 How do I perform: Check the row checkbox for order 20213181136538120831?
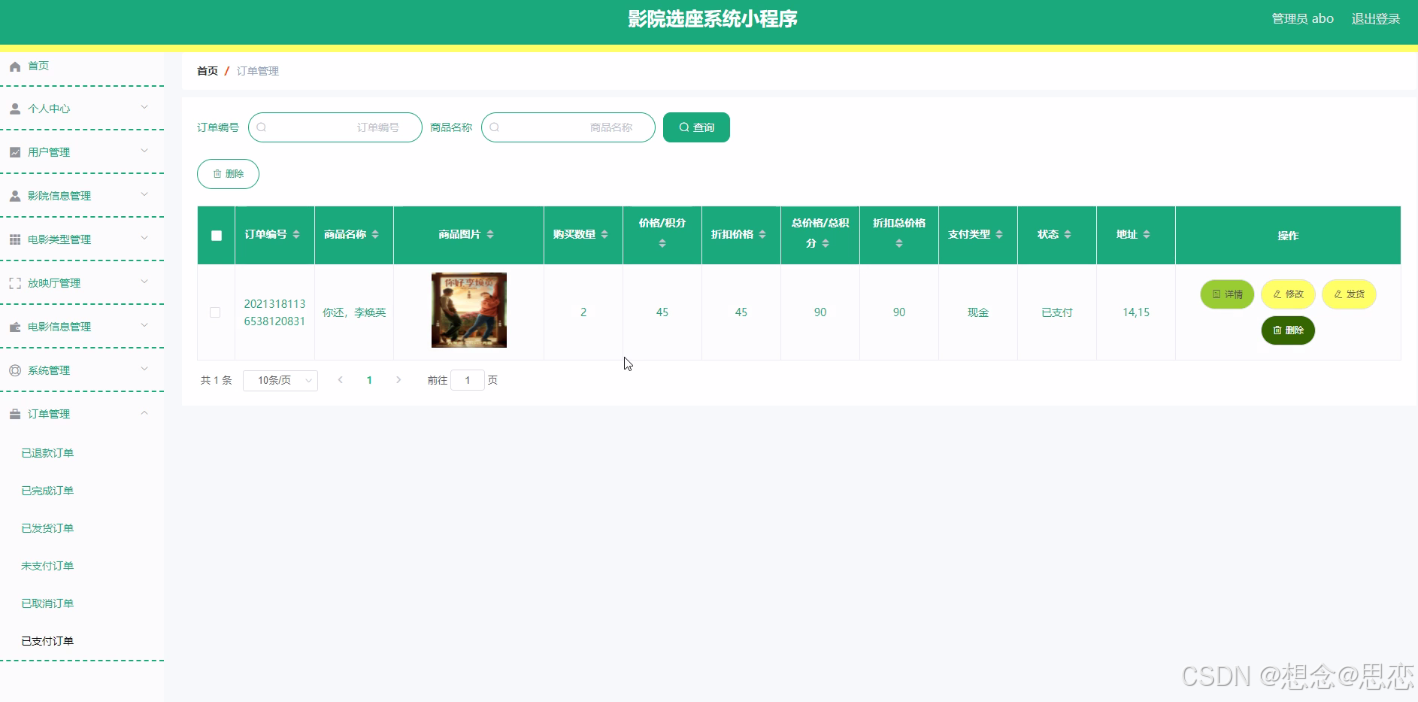click(x=215, y=313)
